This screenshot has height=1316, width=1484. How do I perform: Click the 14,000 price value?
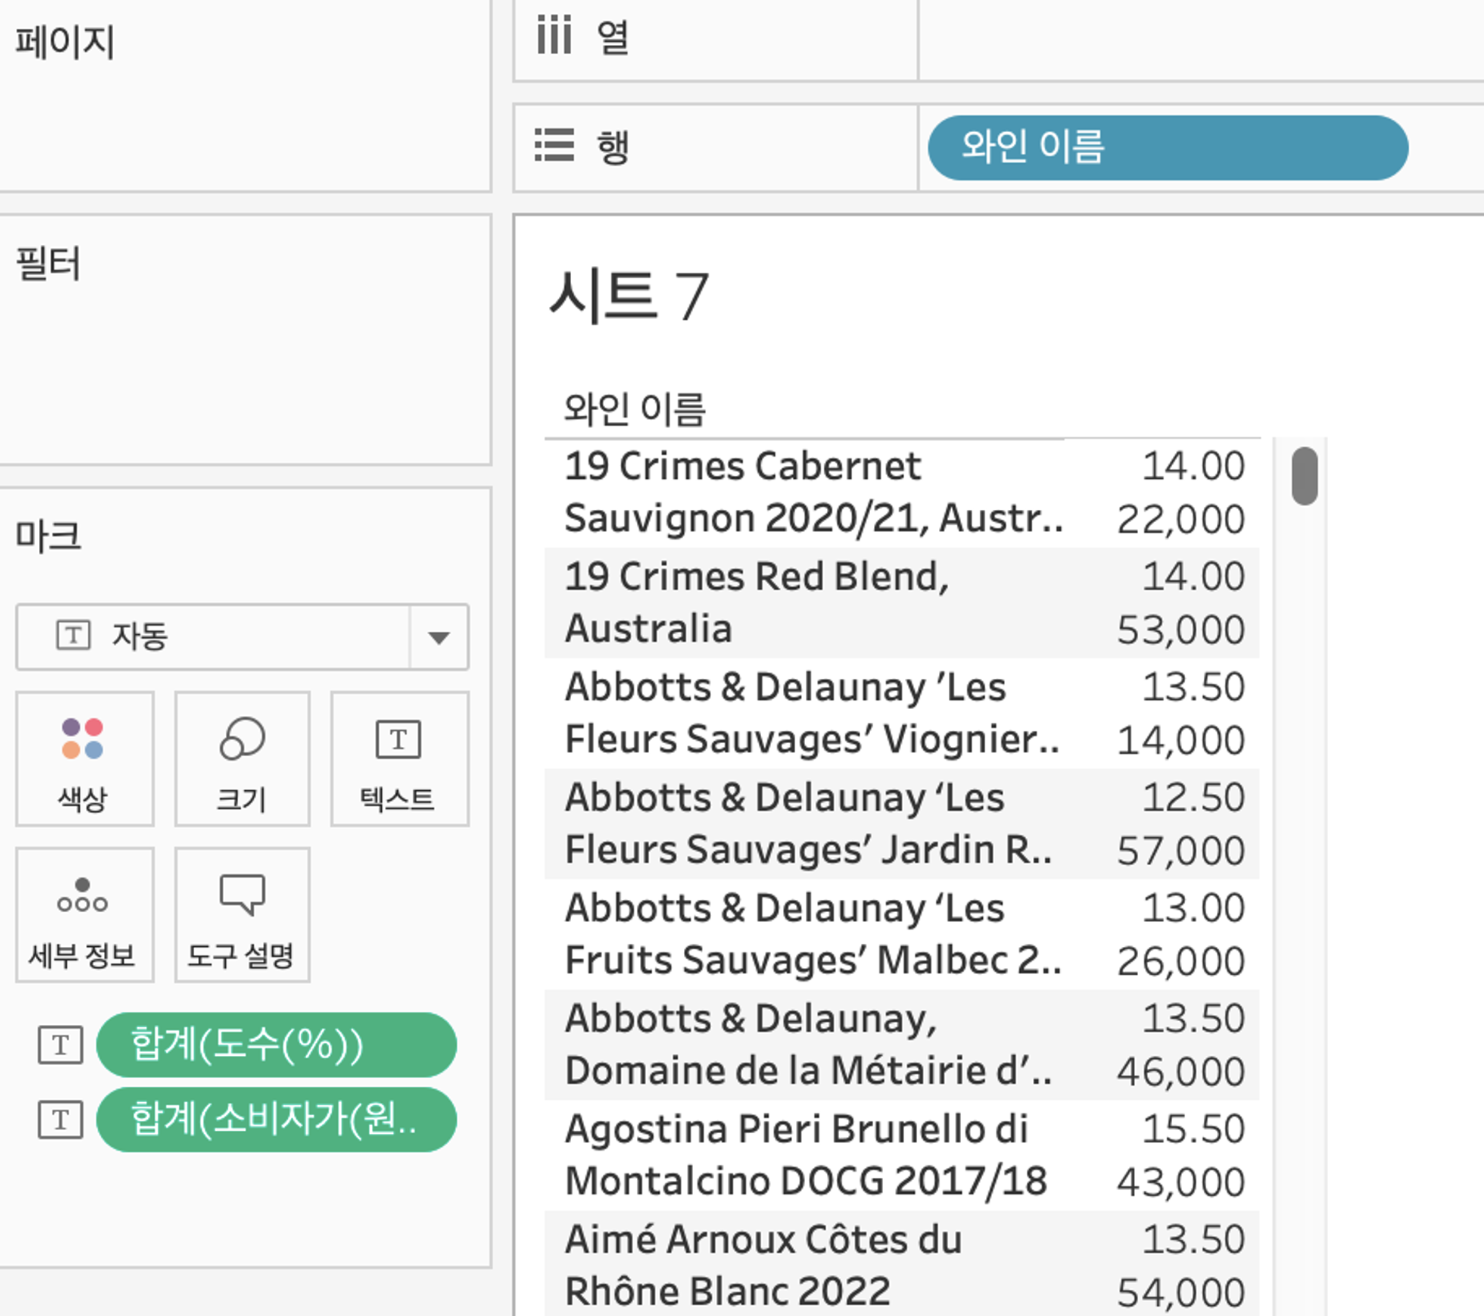(1181, 741)
